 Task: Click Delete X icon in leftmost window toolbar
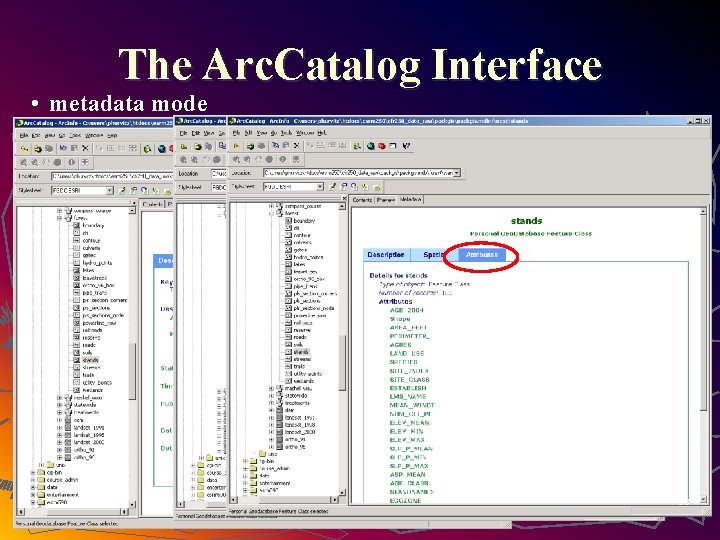(x=85, y=148)
